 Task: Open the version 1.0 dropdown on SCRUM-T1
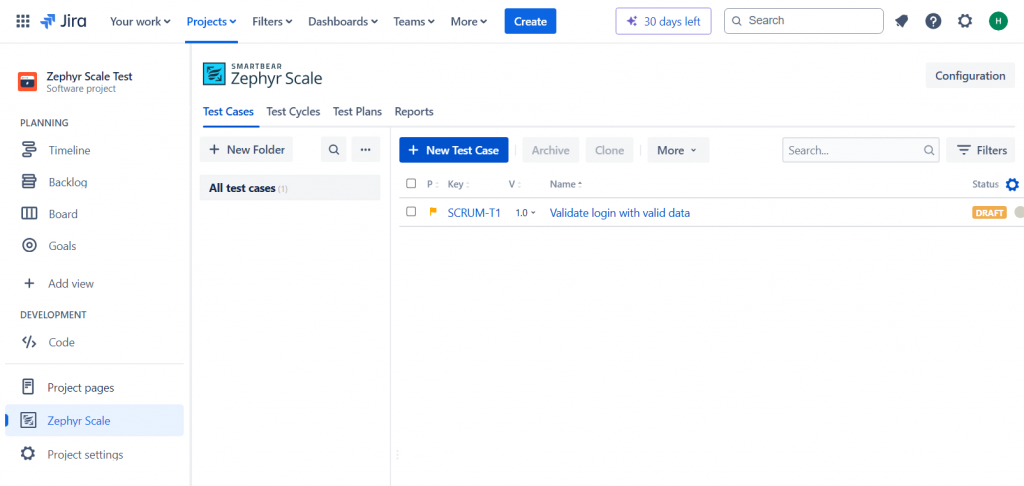(x=526, y=213)
